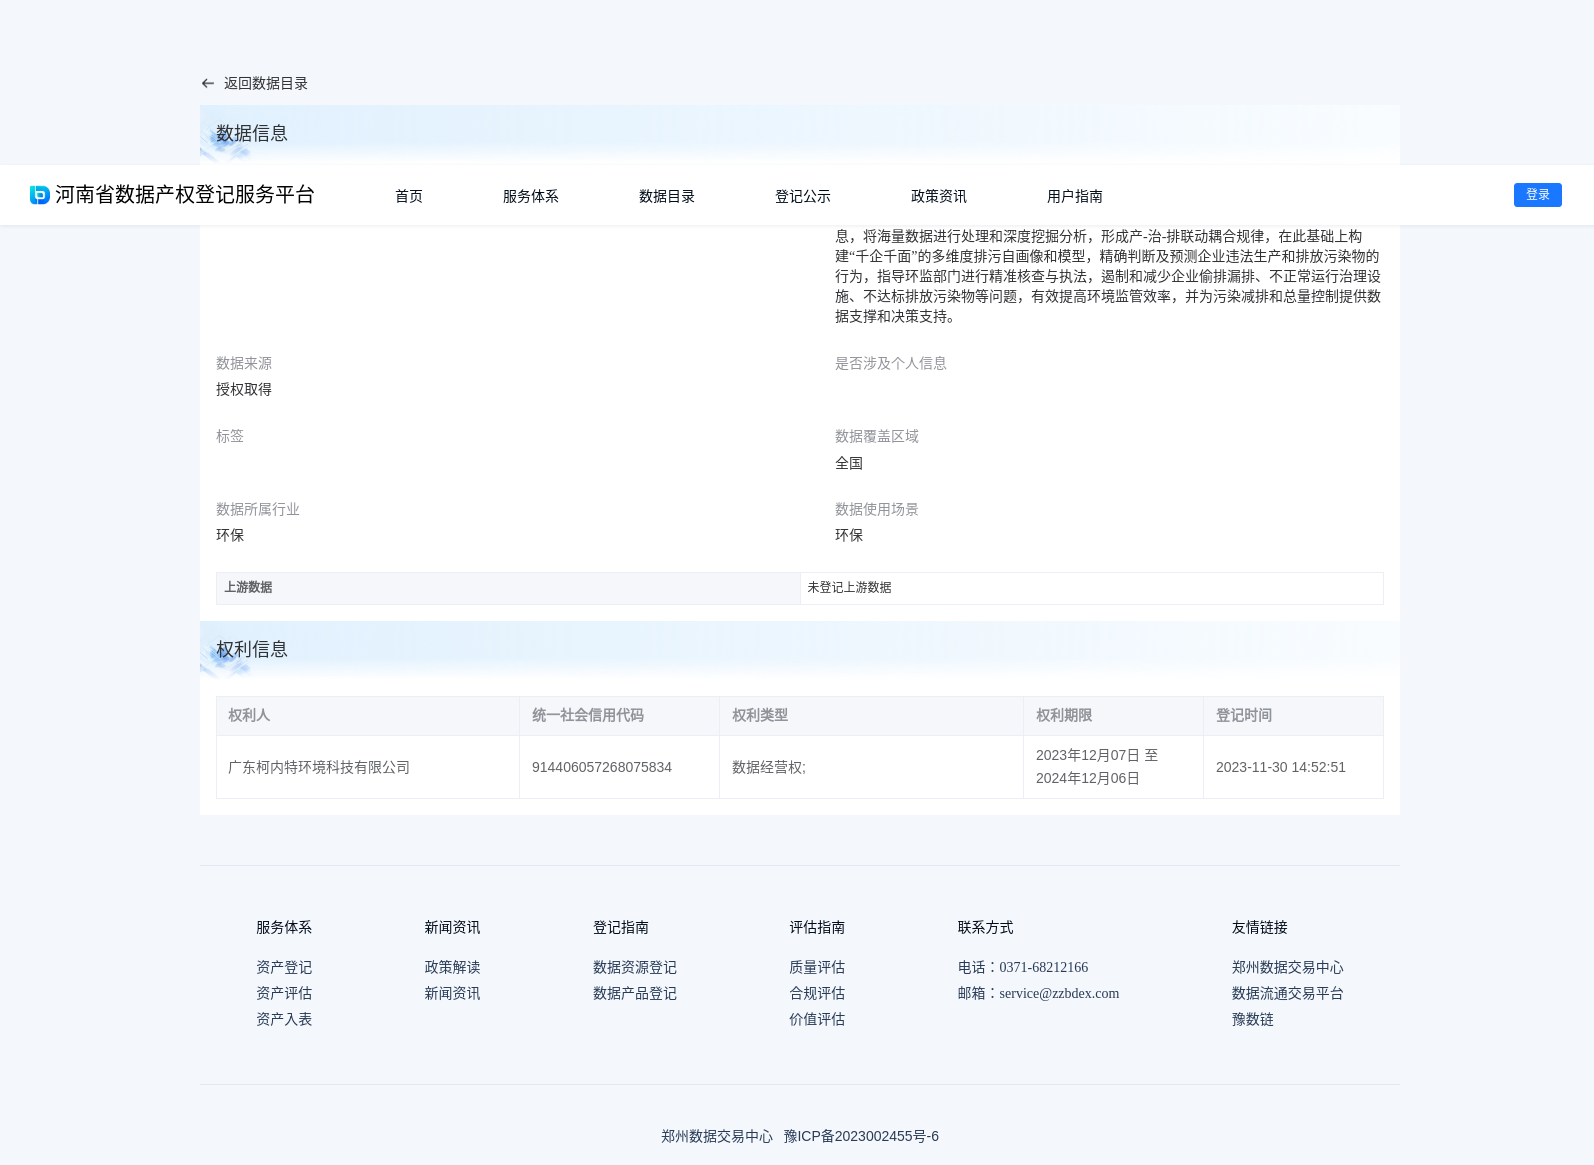Open footer link 资产评估

284,993
